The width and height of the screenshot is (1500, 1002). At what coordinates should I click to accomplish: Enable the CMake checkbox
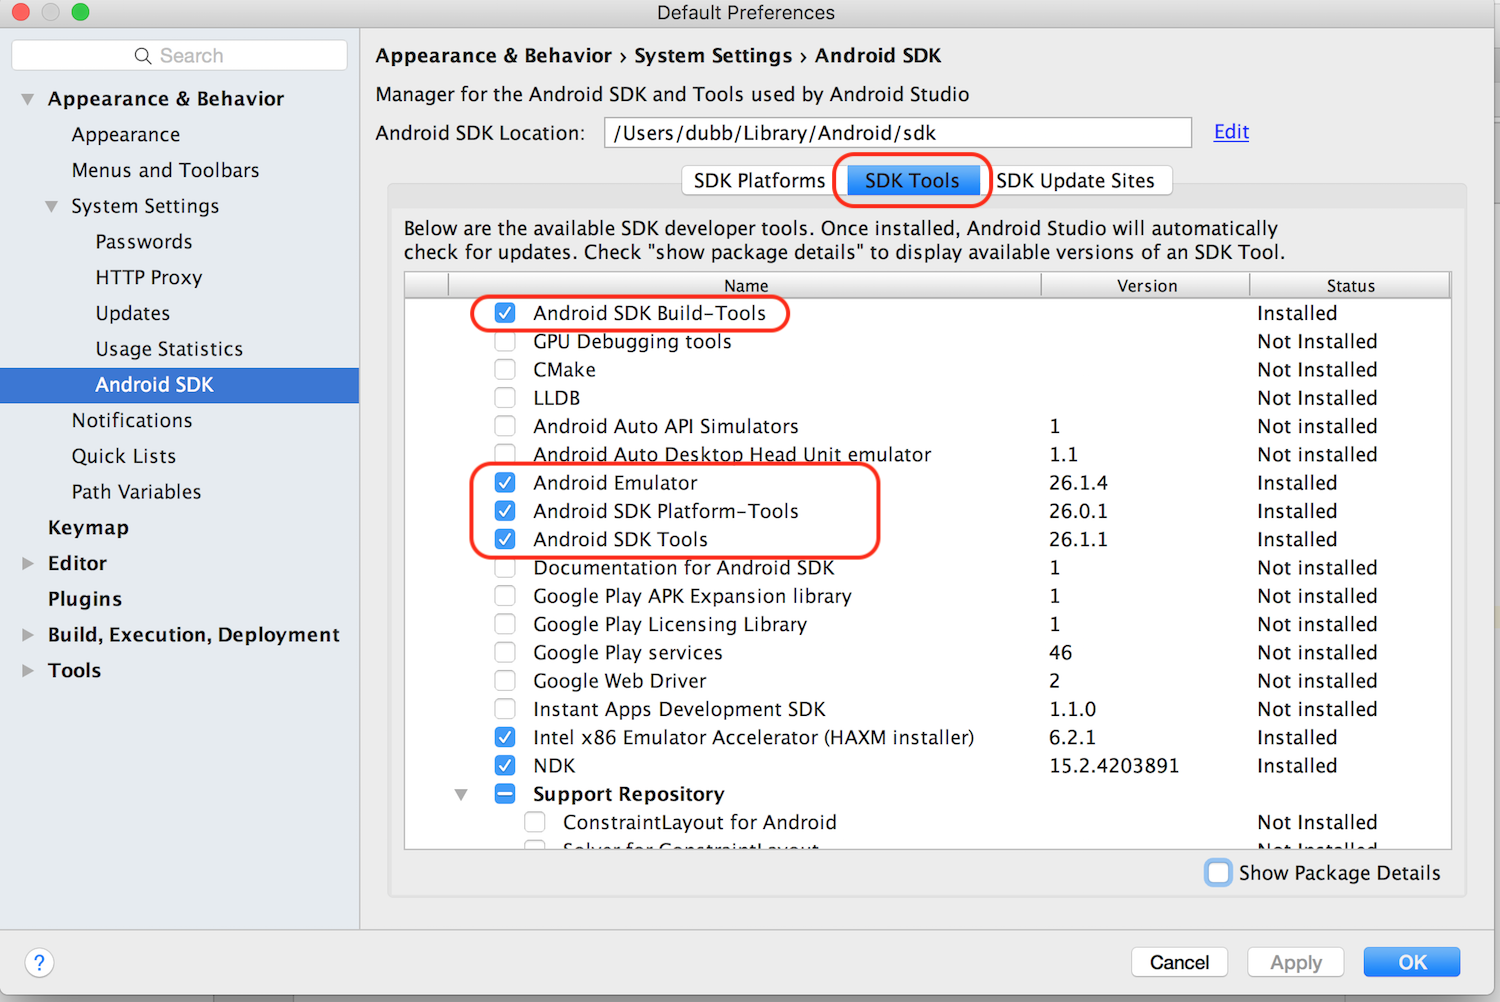click(505, 370)
